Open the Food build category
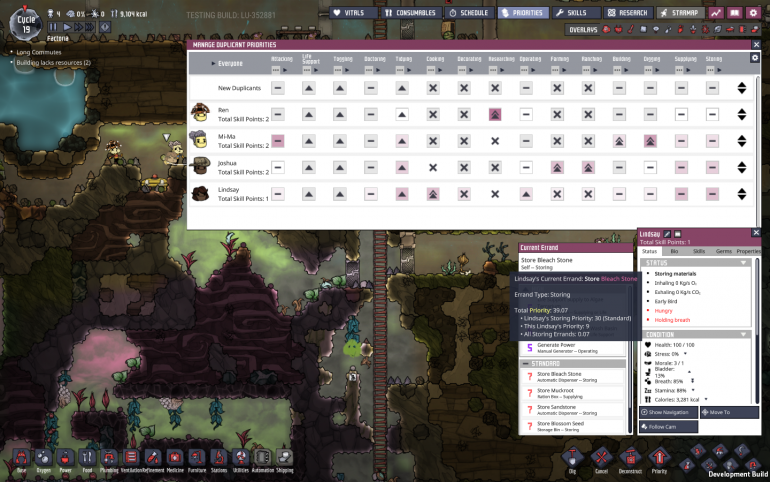The image size is (770, 482). [87, 458]
